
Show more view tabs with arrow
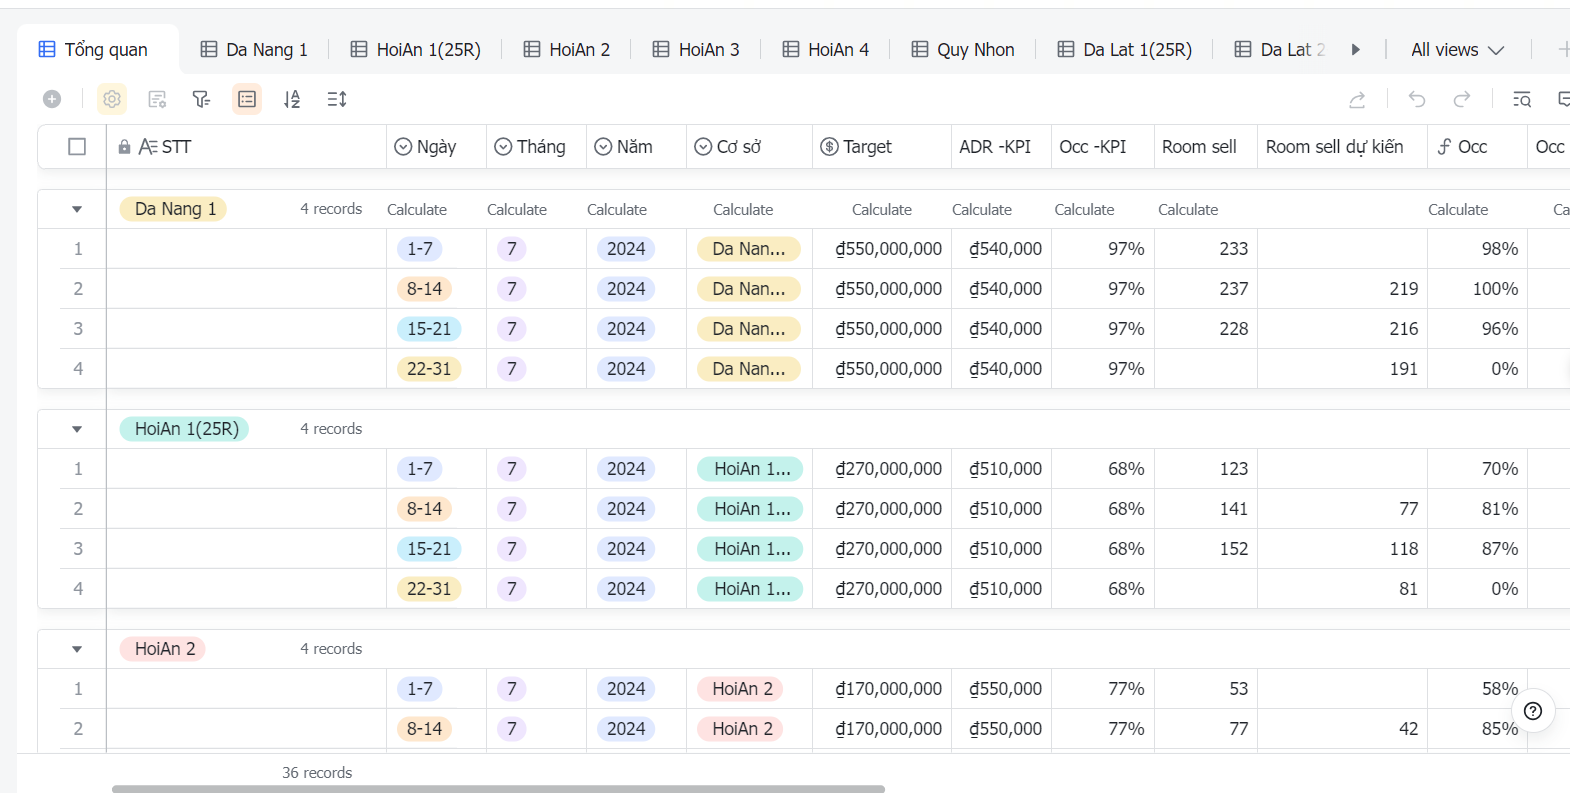(1356, 49)
